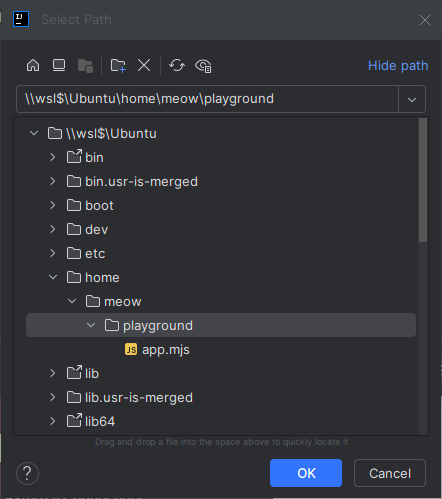Click the folder icon next to playground
Viewport: 442px width, 499px height.
point(112,325)
